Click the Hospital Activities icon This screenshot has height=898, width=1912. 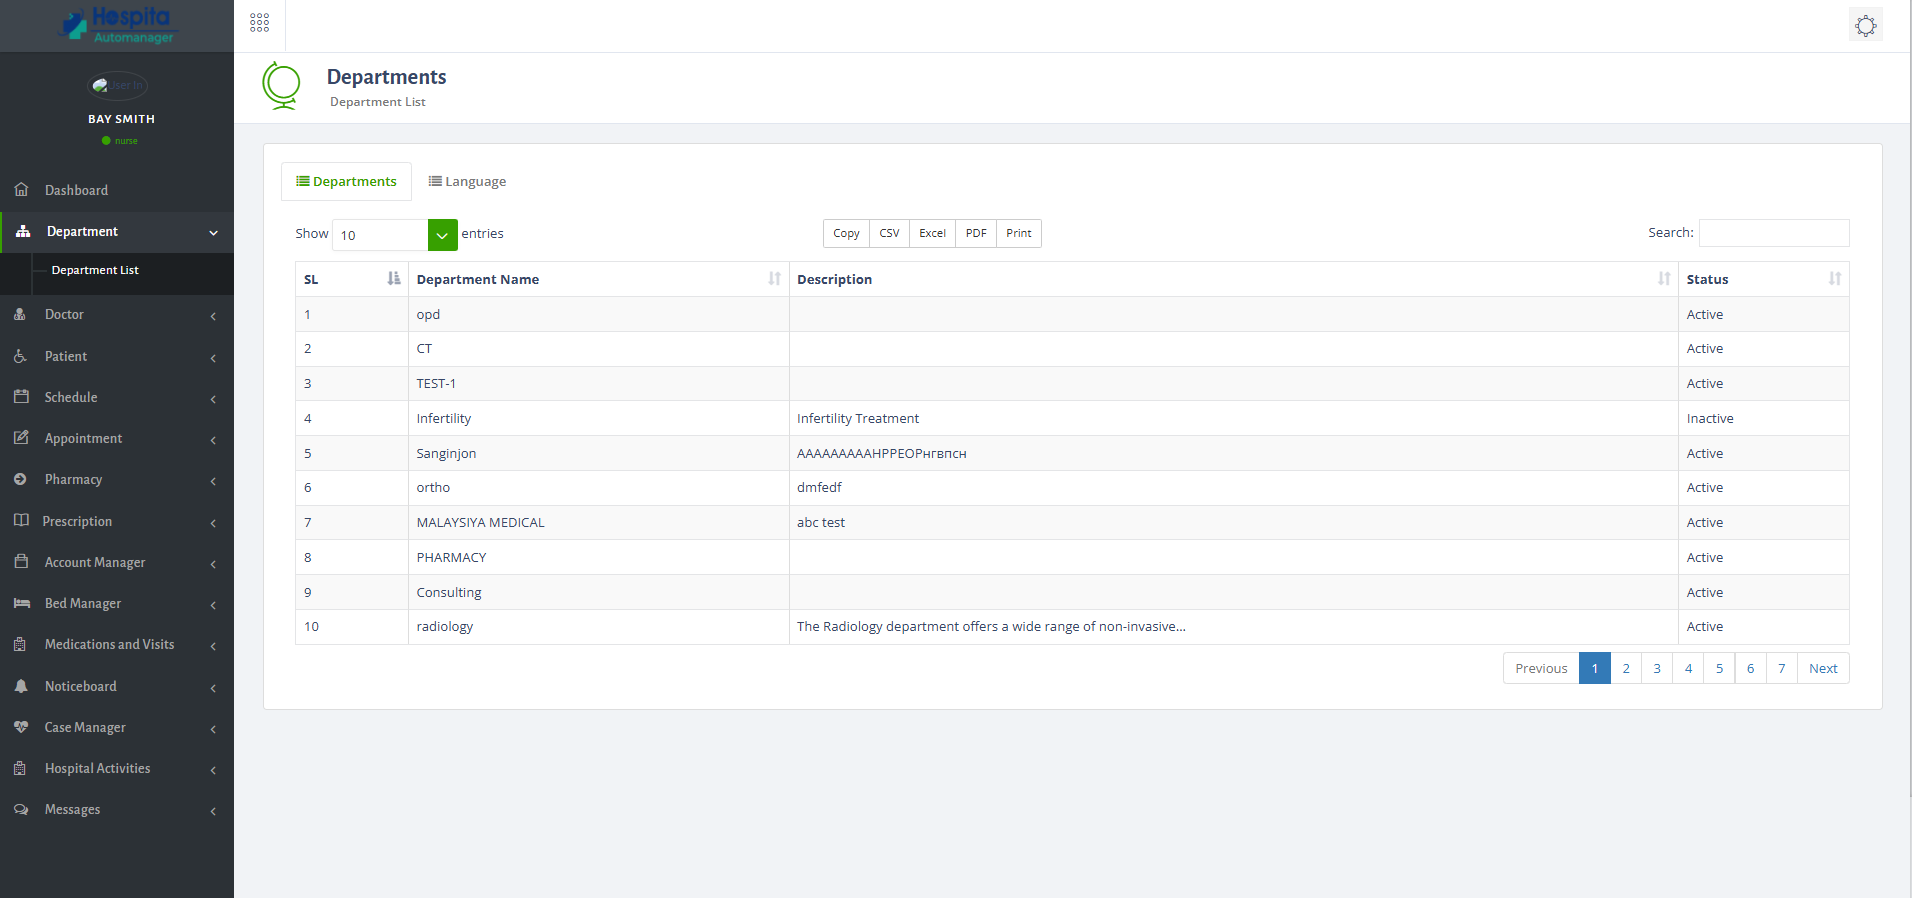click(x=20, y=768)
